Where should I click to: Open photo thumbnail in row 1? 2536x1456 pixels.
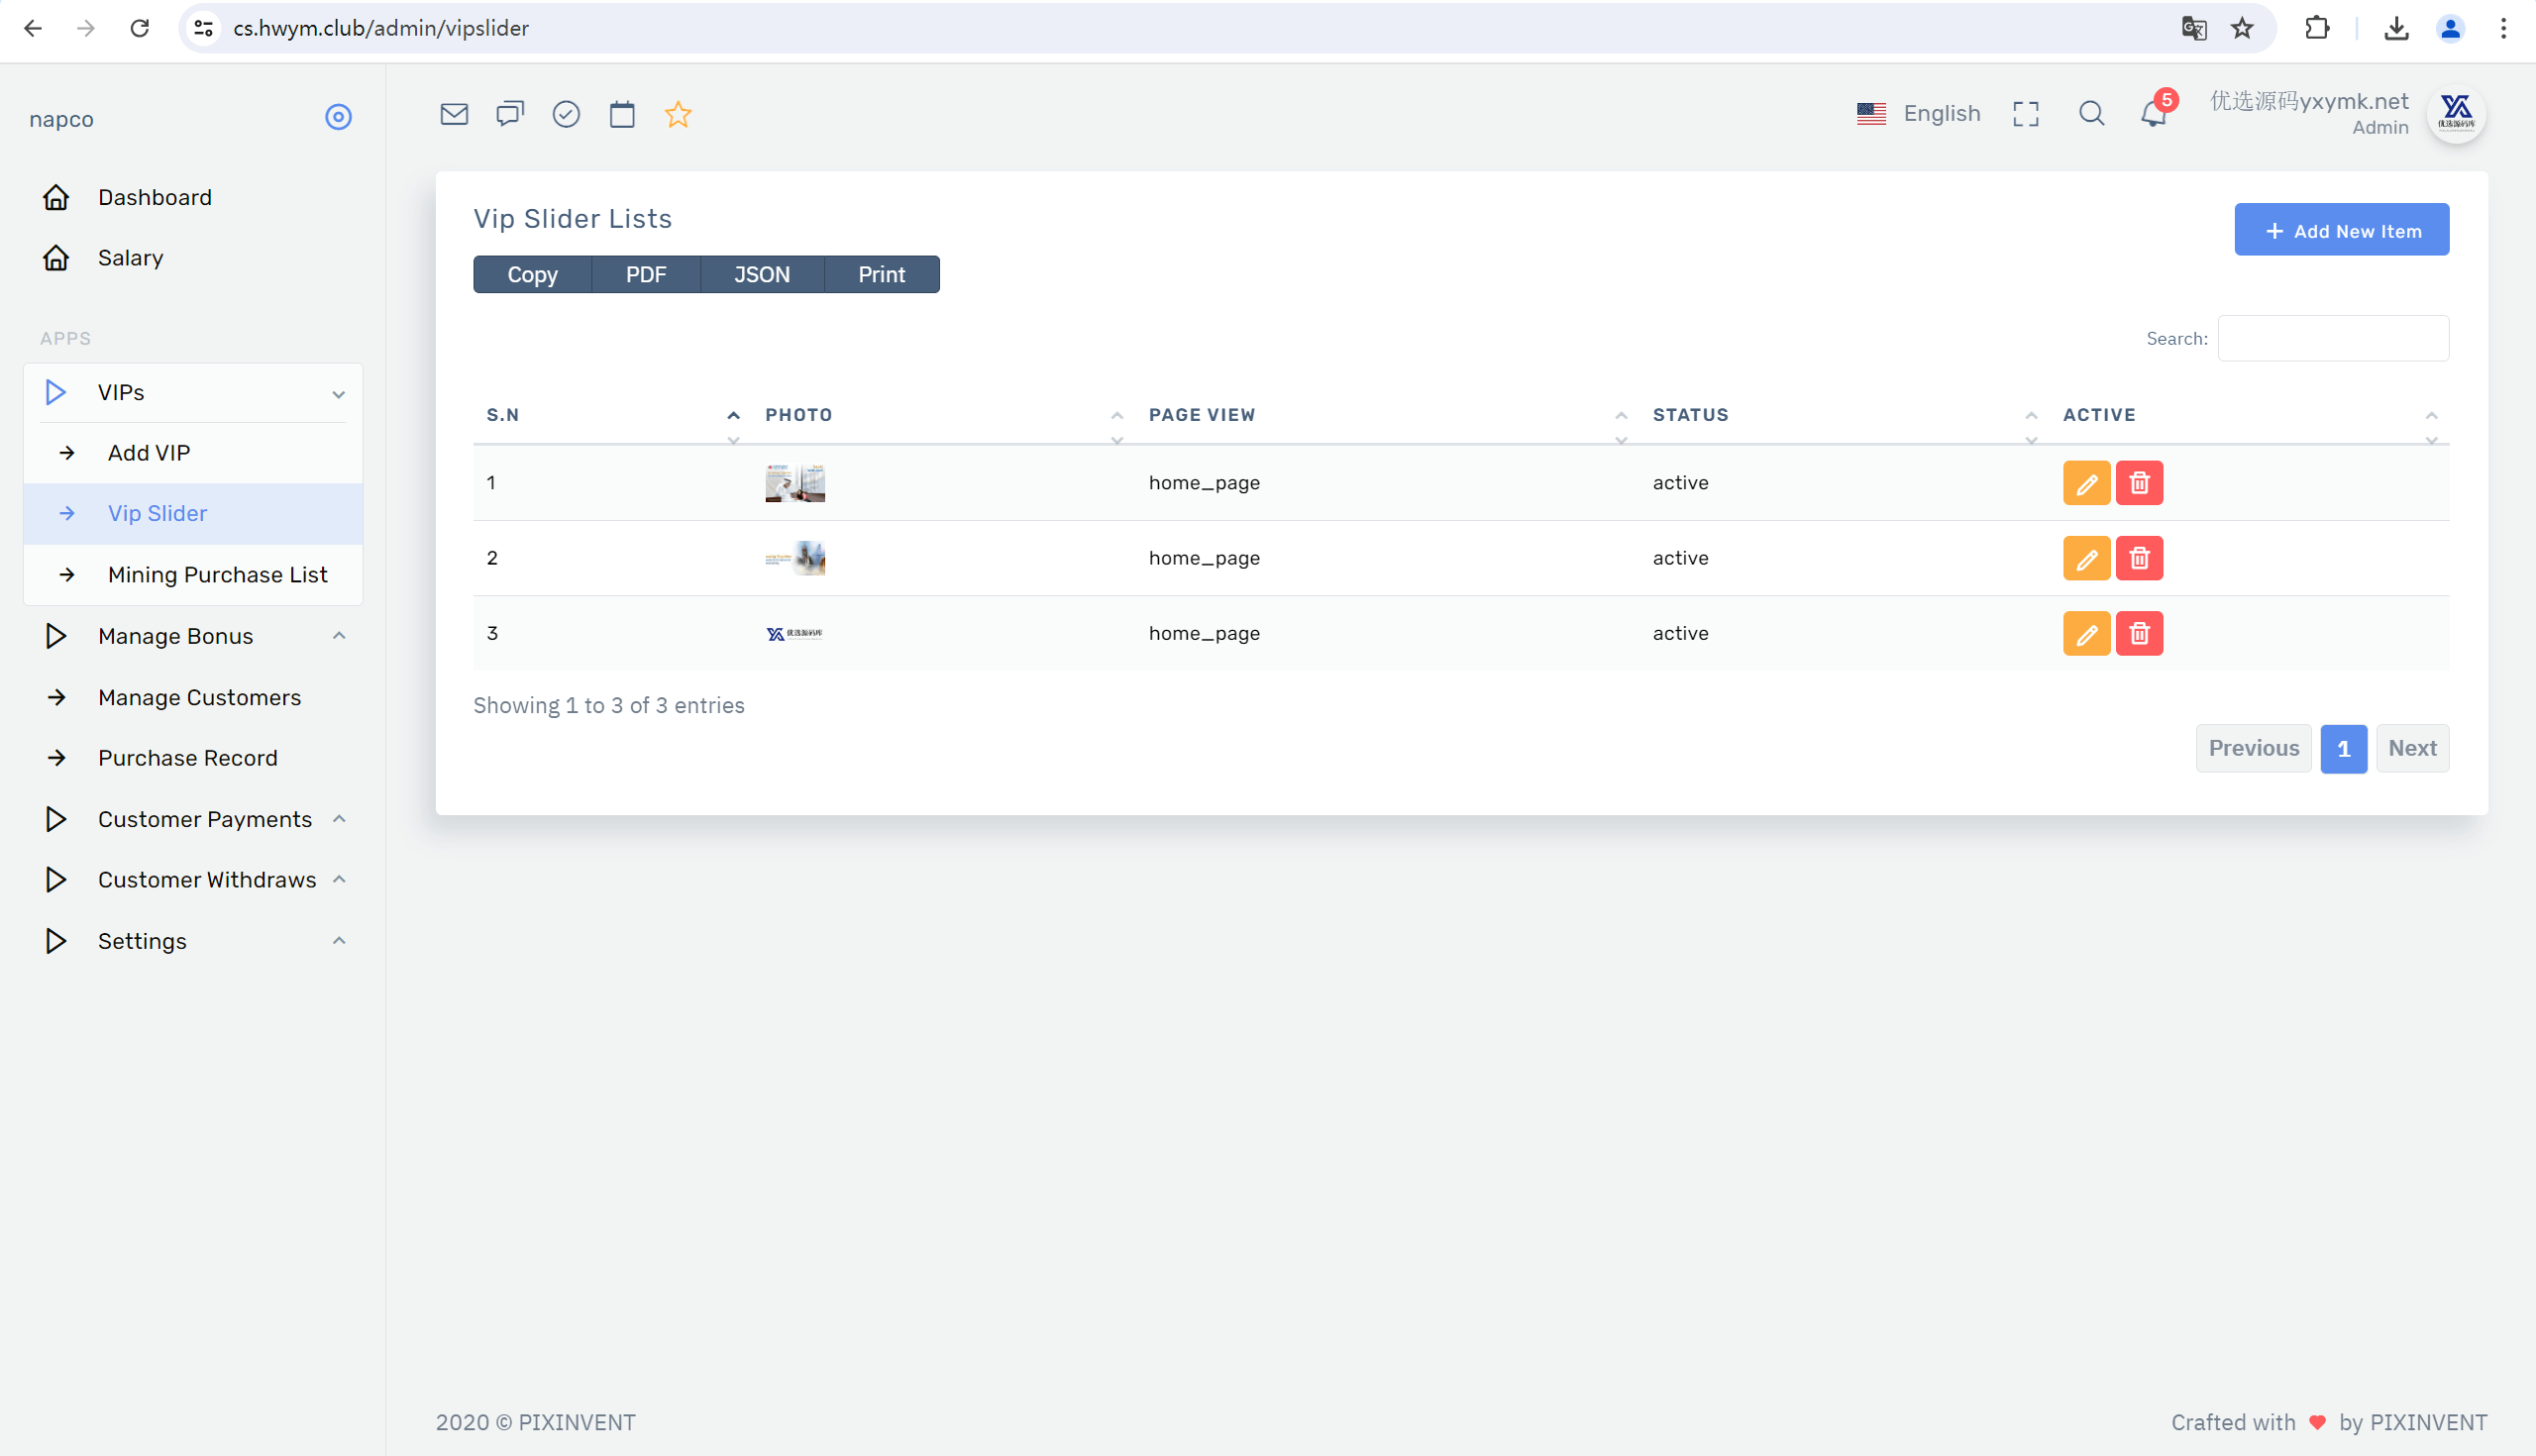(x=795, y=483)
